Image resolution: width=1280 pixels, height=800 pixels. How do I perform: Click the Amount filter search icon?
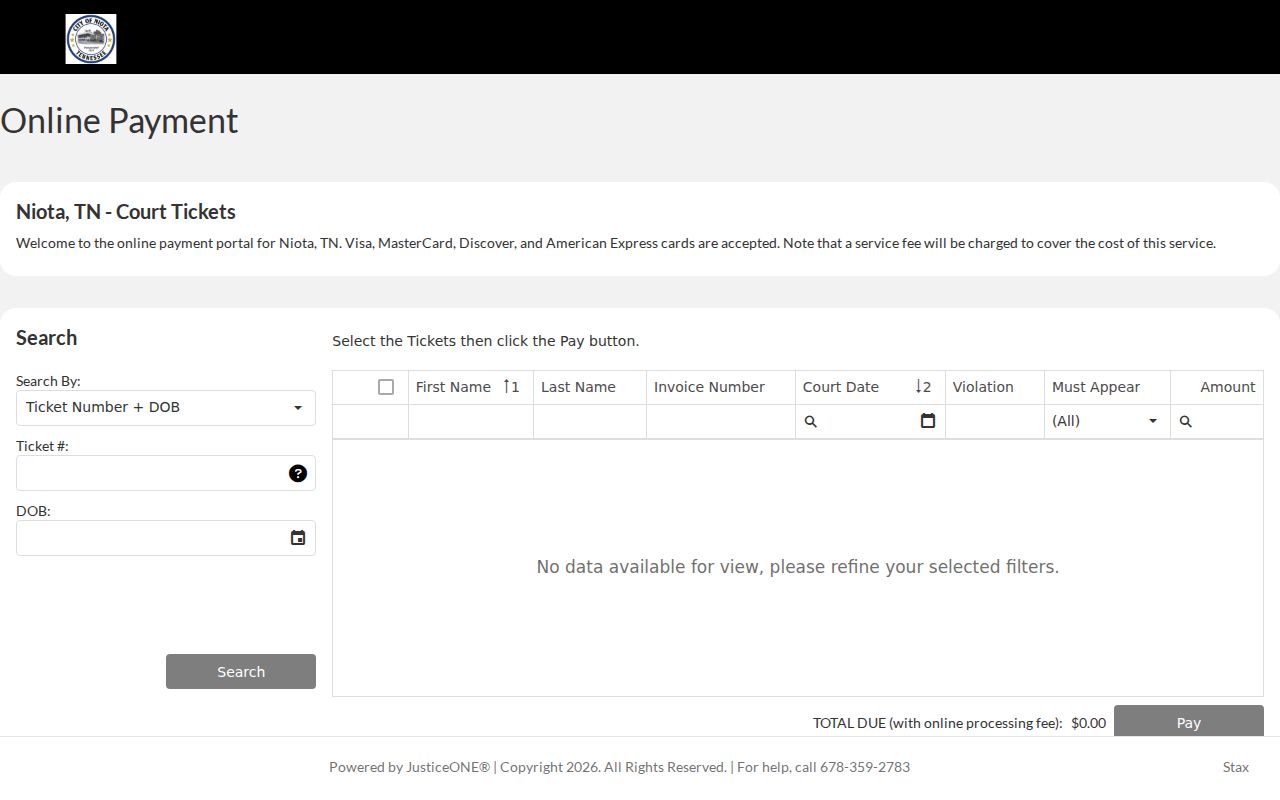(x=1186, y=422)
